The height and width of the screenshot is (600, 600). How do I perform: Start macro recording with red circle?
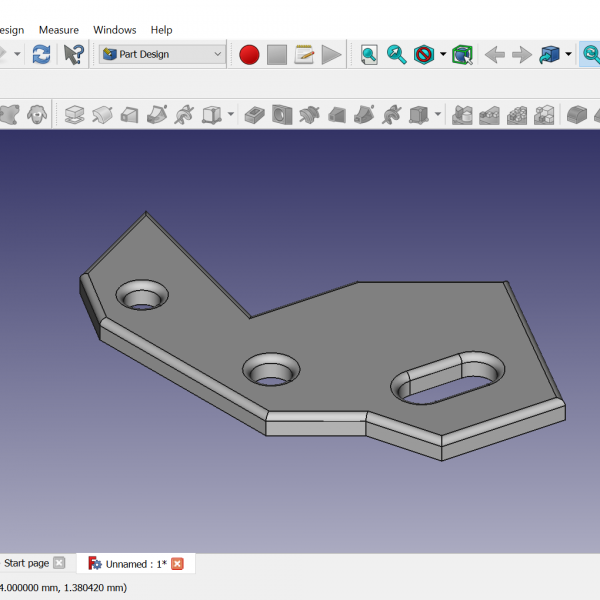coord(249,54)
